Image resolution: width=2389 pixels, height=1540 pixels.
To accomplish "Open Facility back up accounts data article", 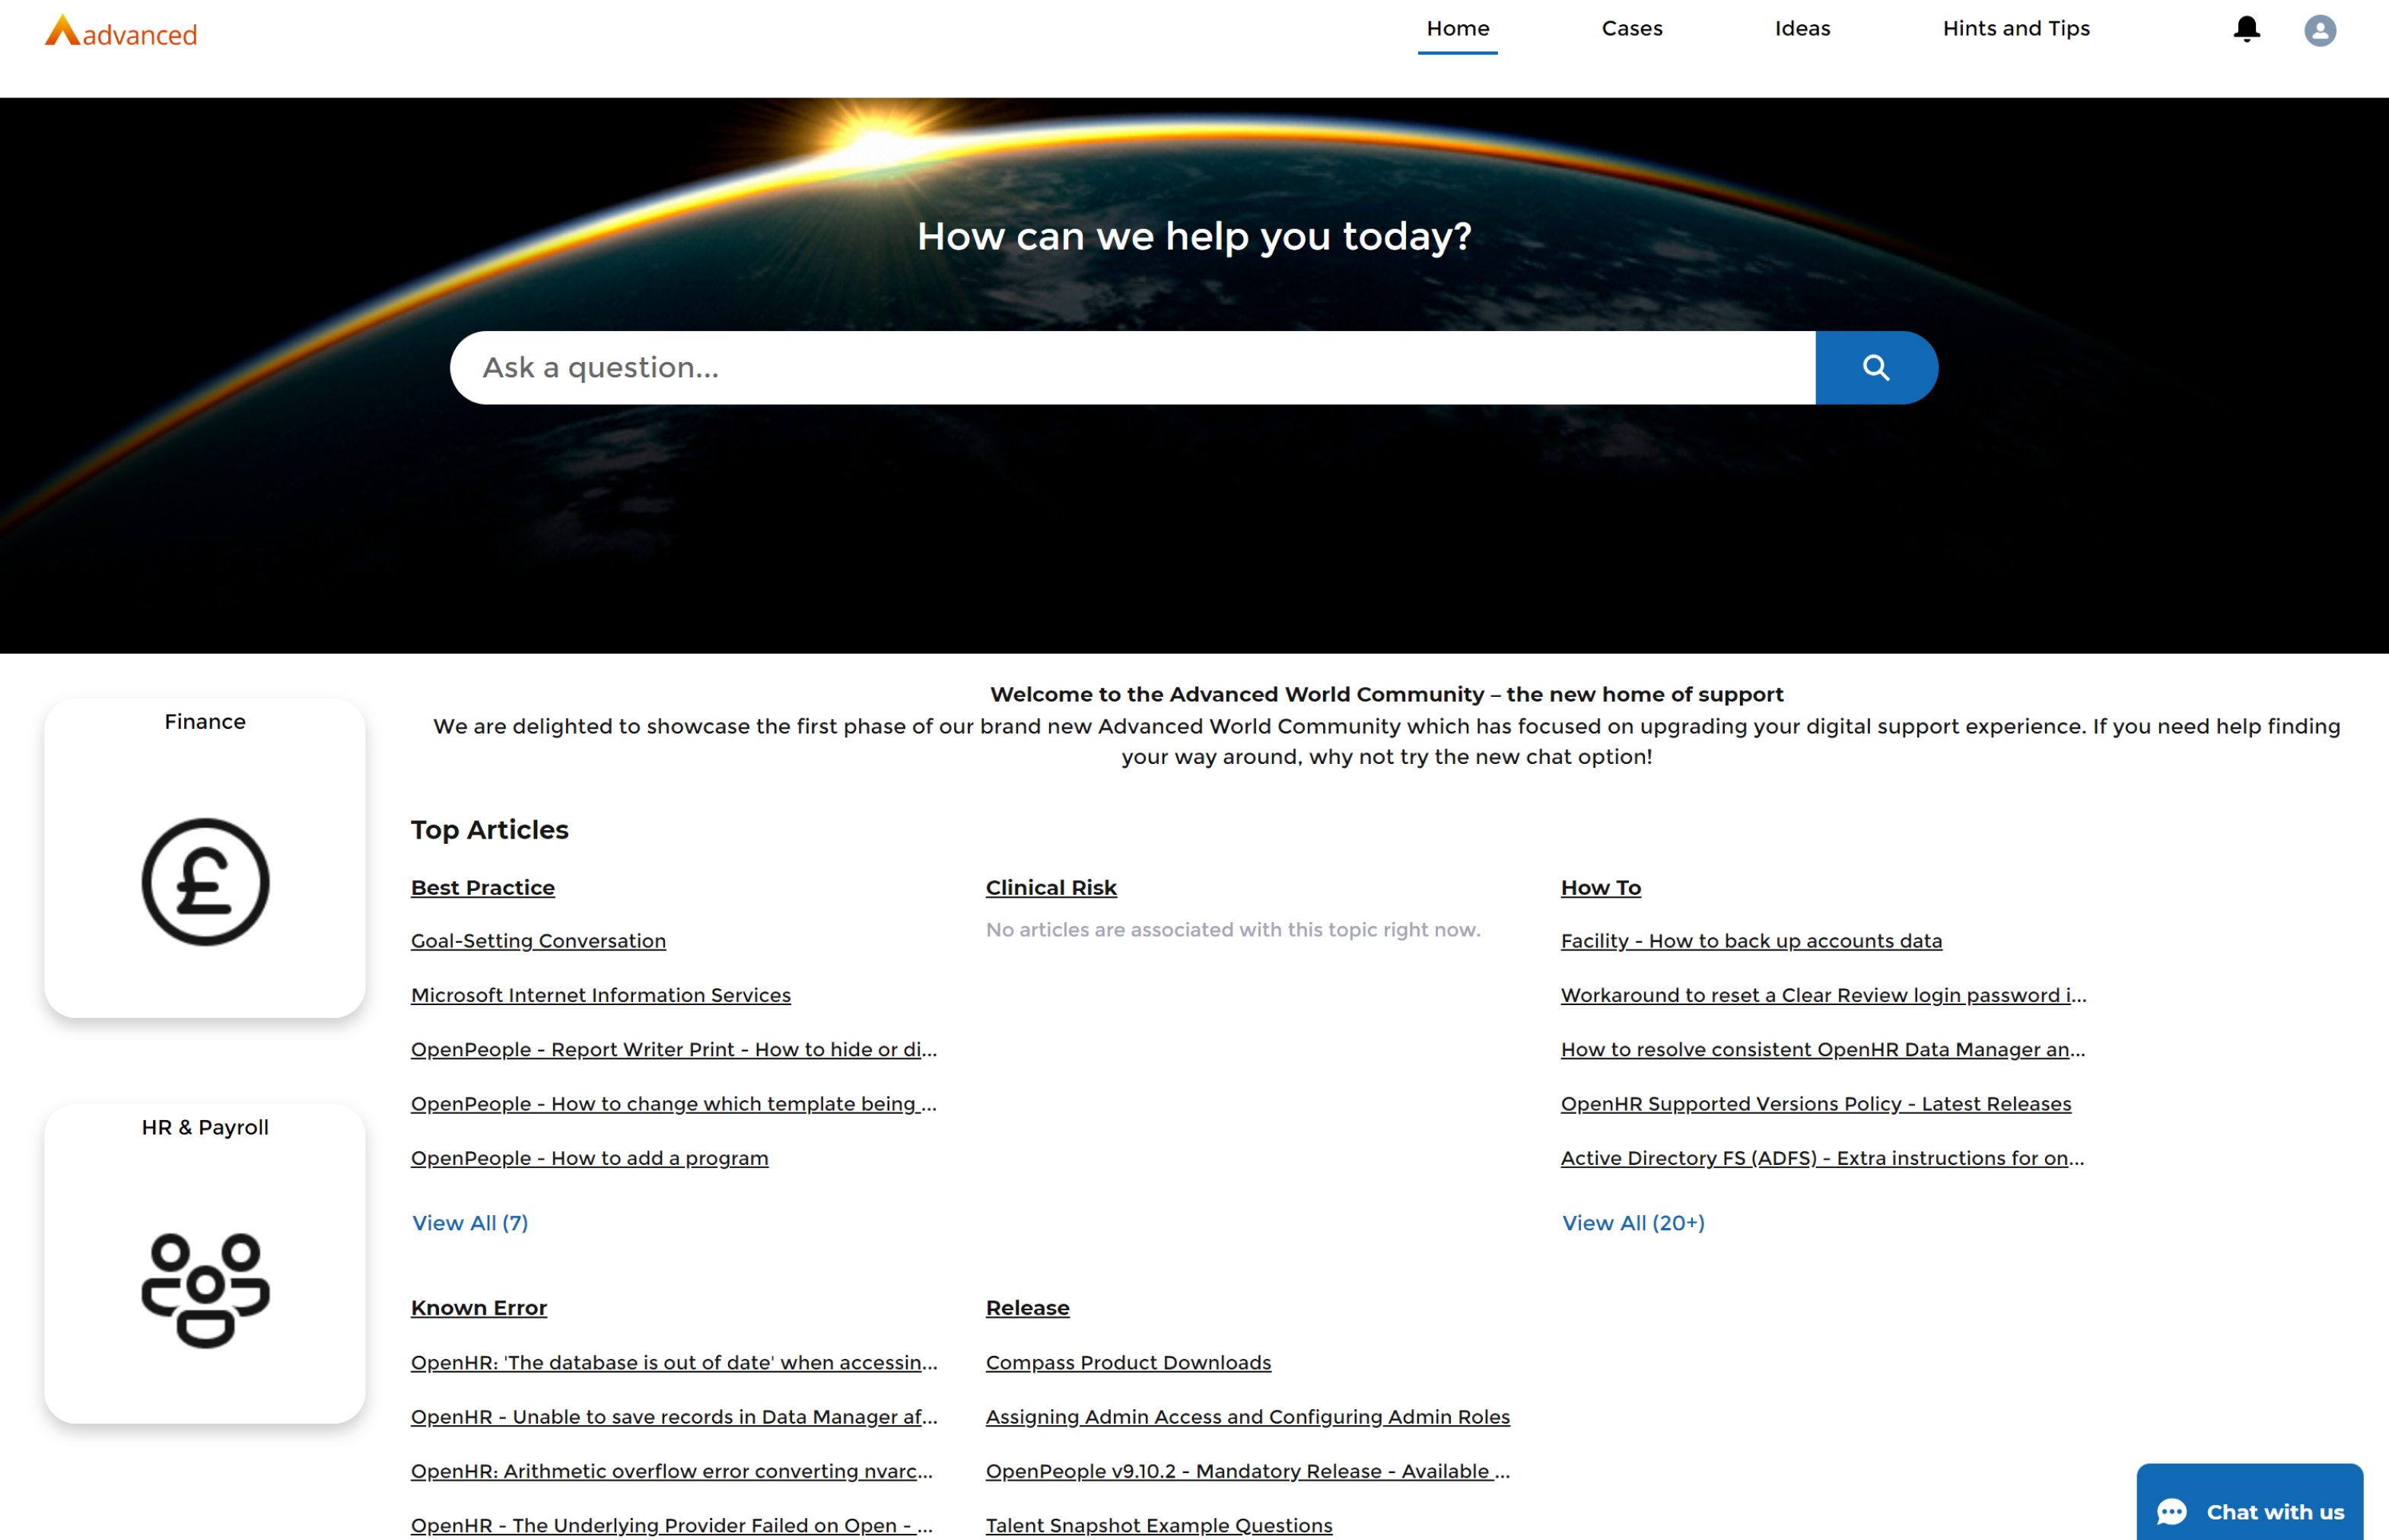I will point(1751,941).
